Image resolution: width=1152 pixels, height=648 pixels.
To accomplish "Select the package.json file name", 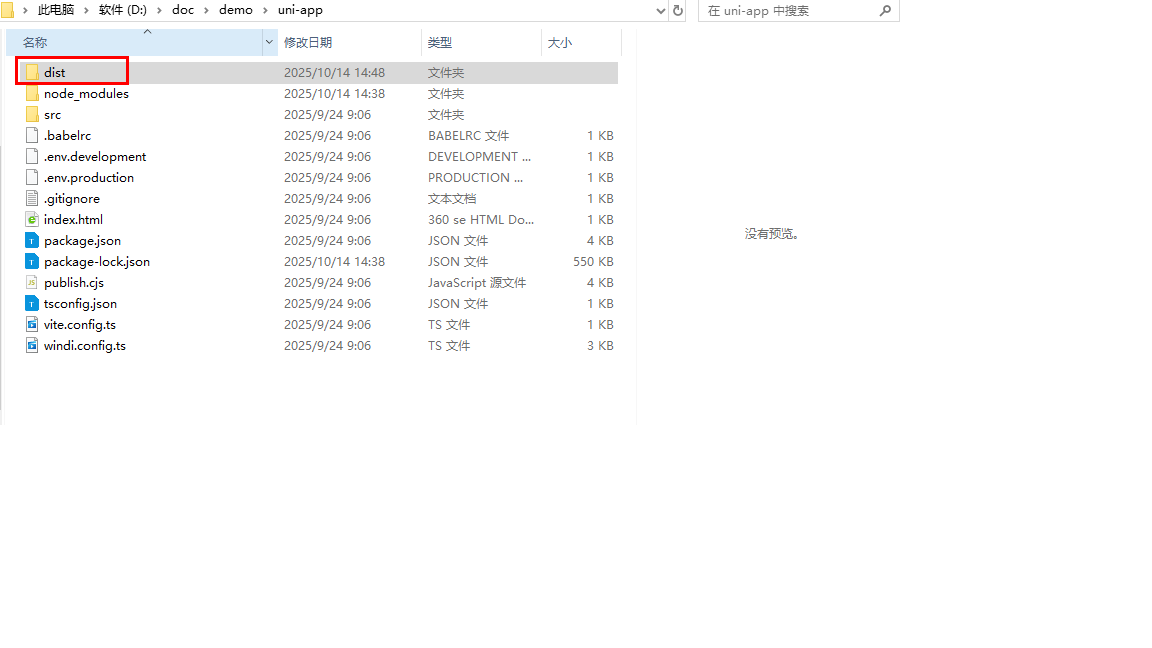I will (82, 240).
